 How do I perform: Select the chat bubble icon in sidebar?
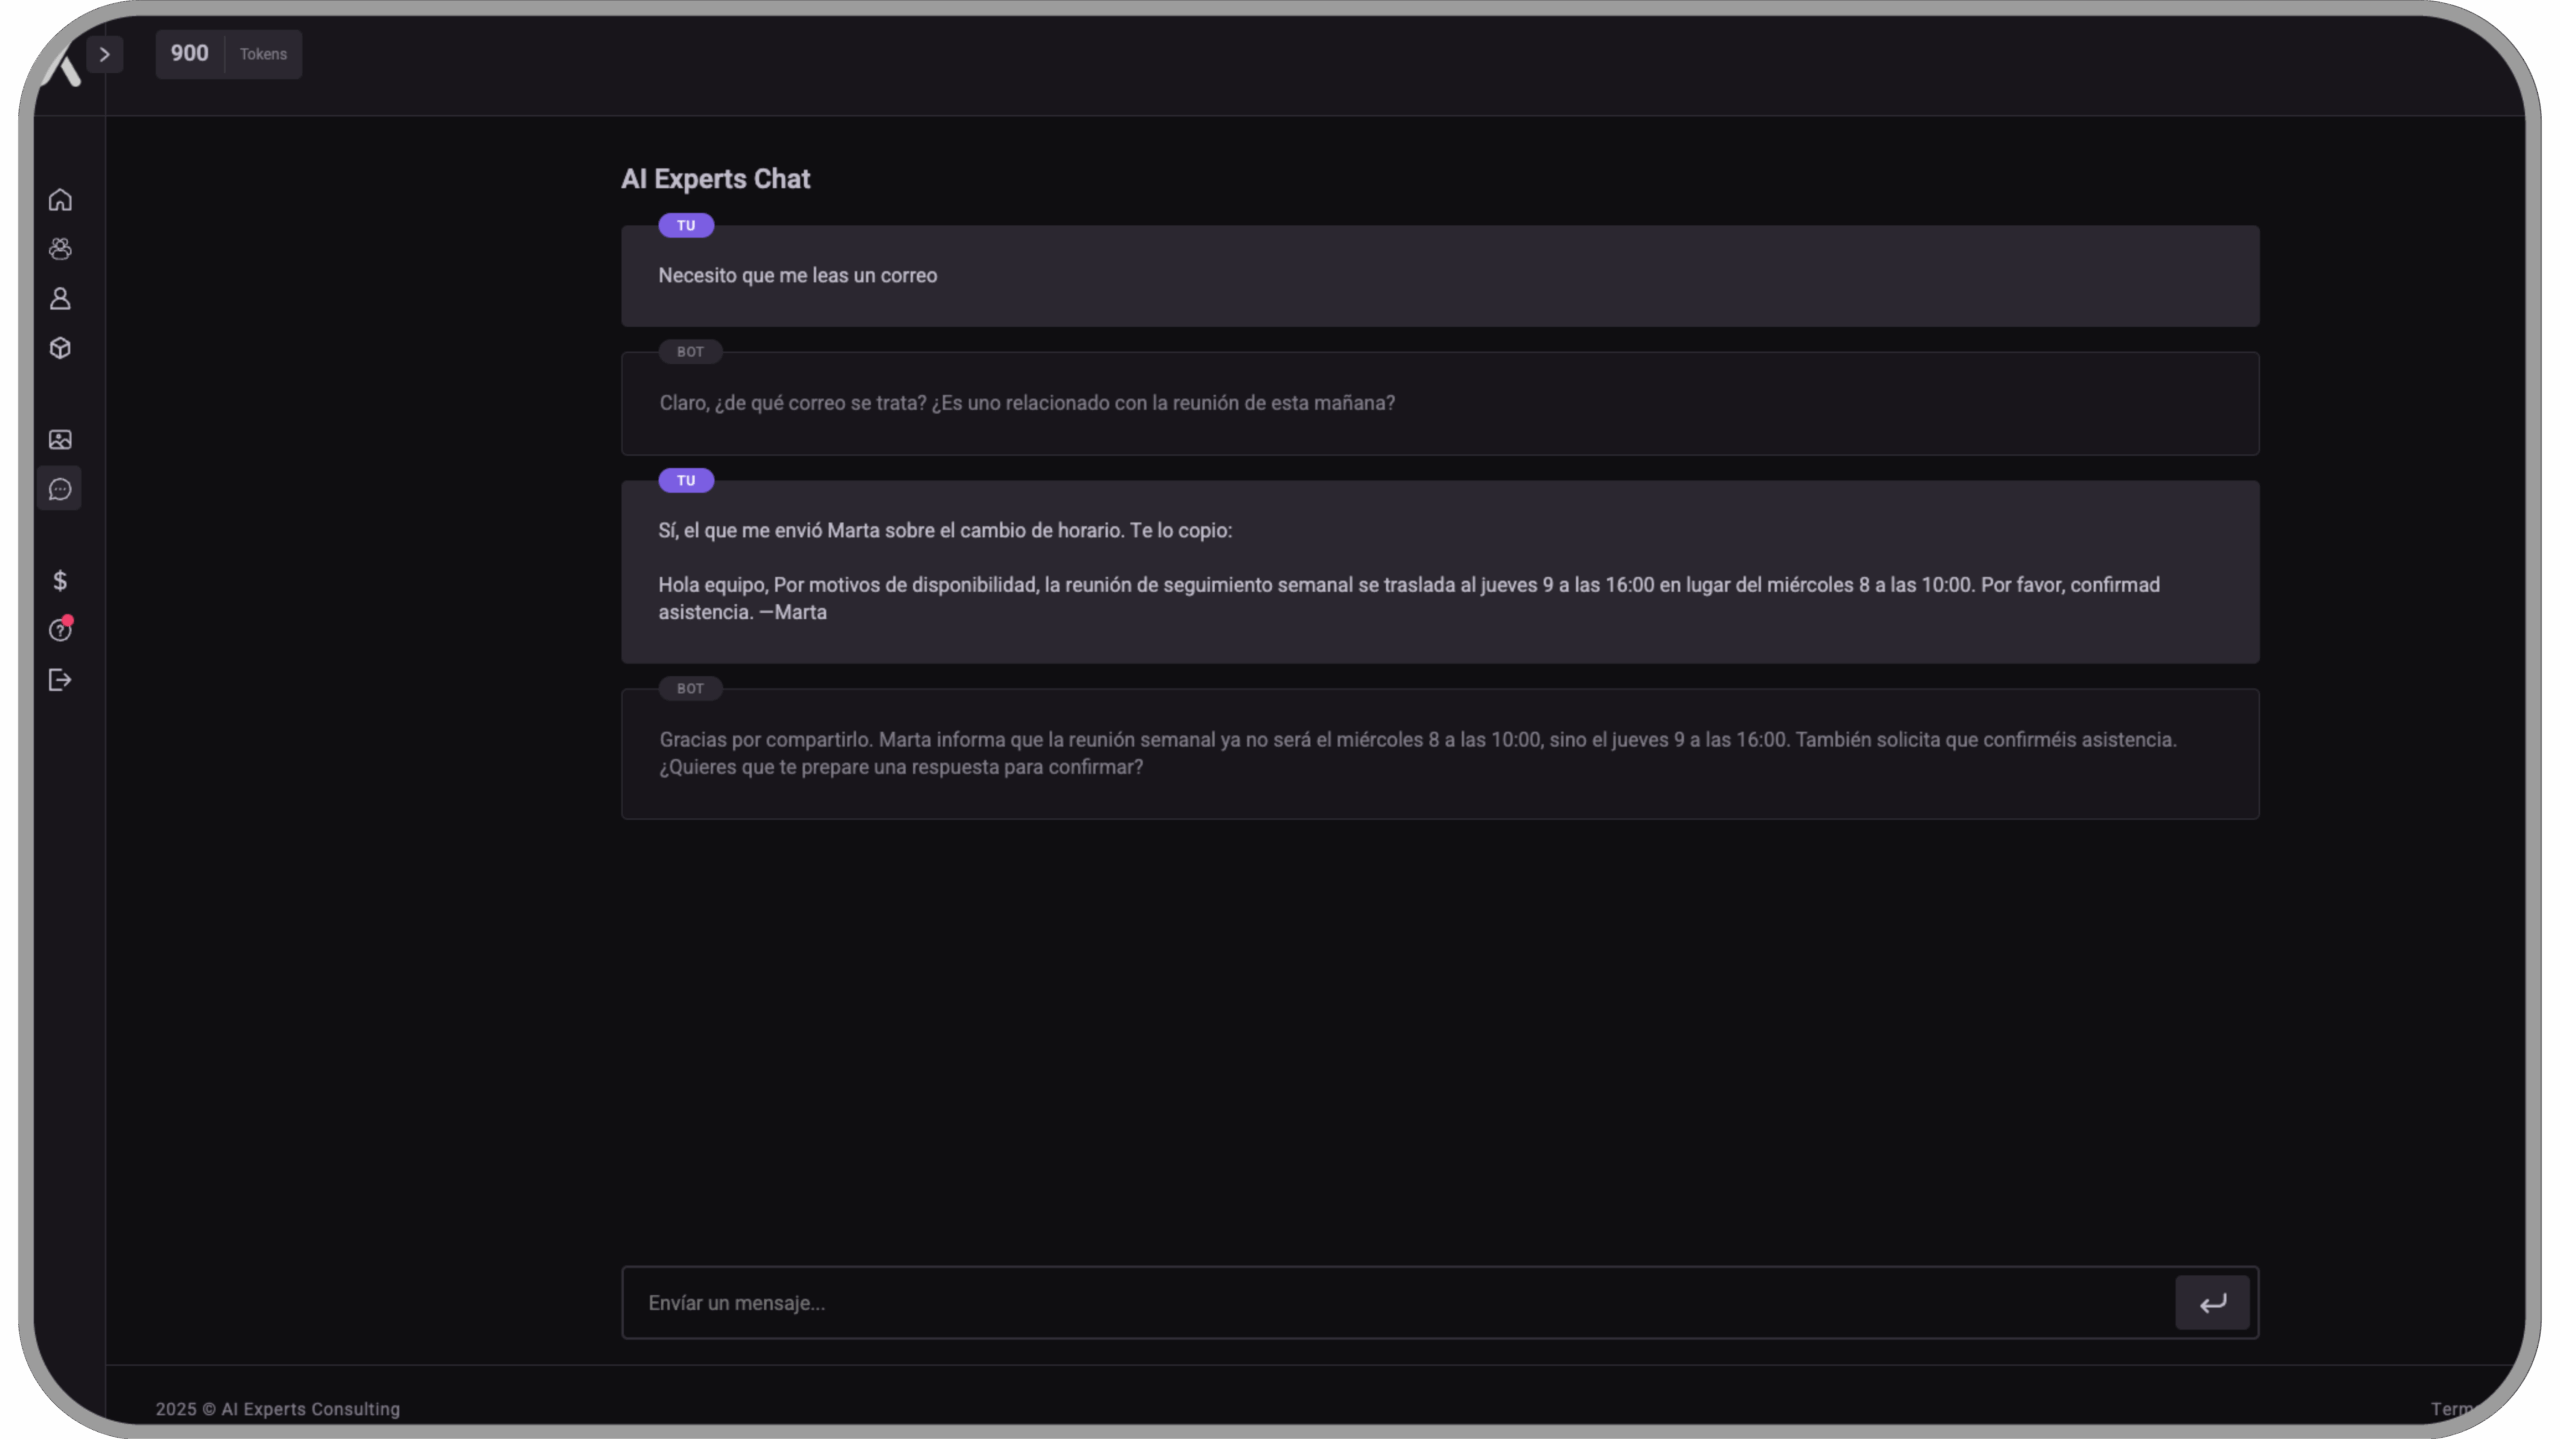(60, 490)
